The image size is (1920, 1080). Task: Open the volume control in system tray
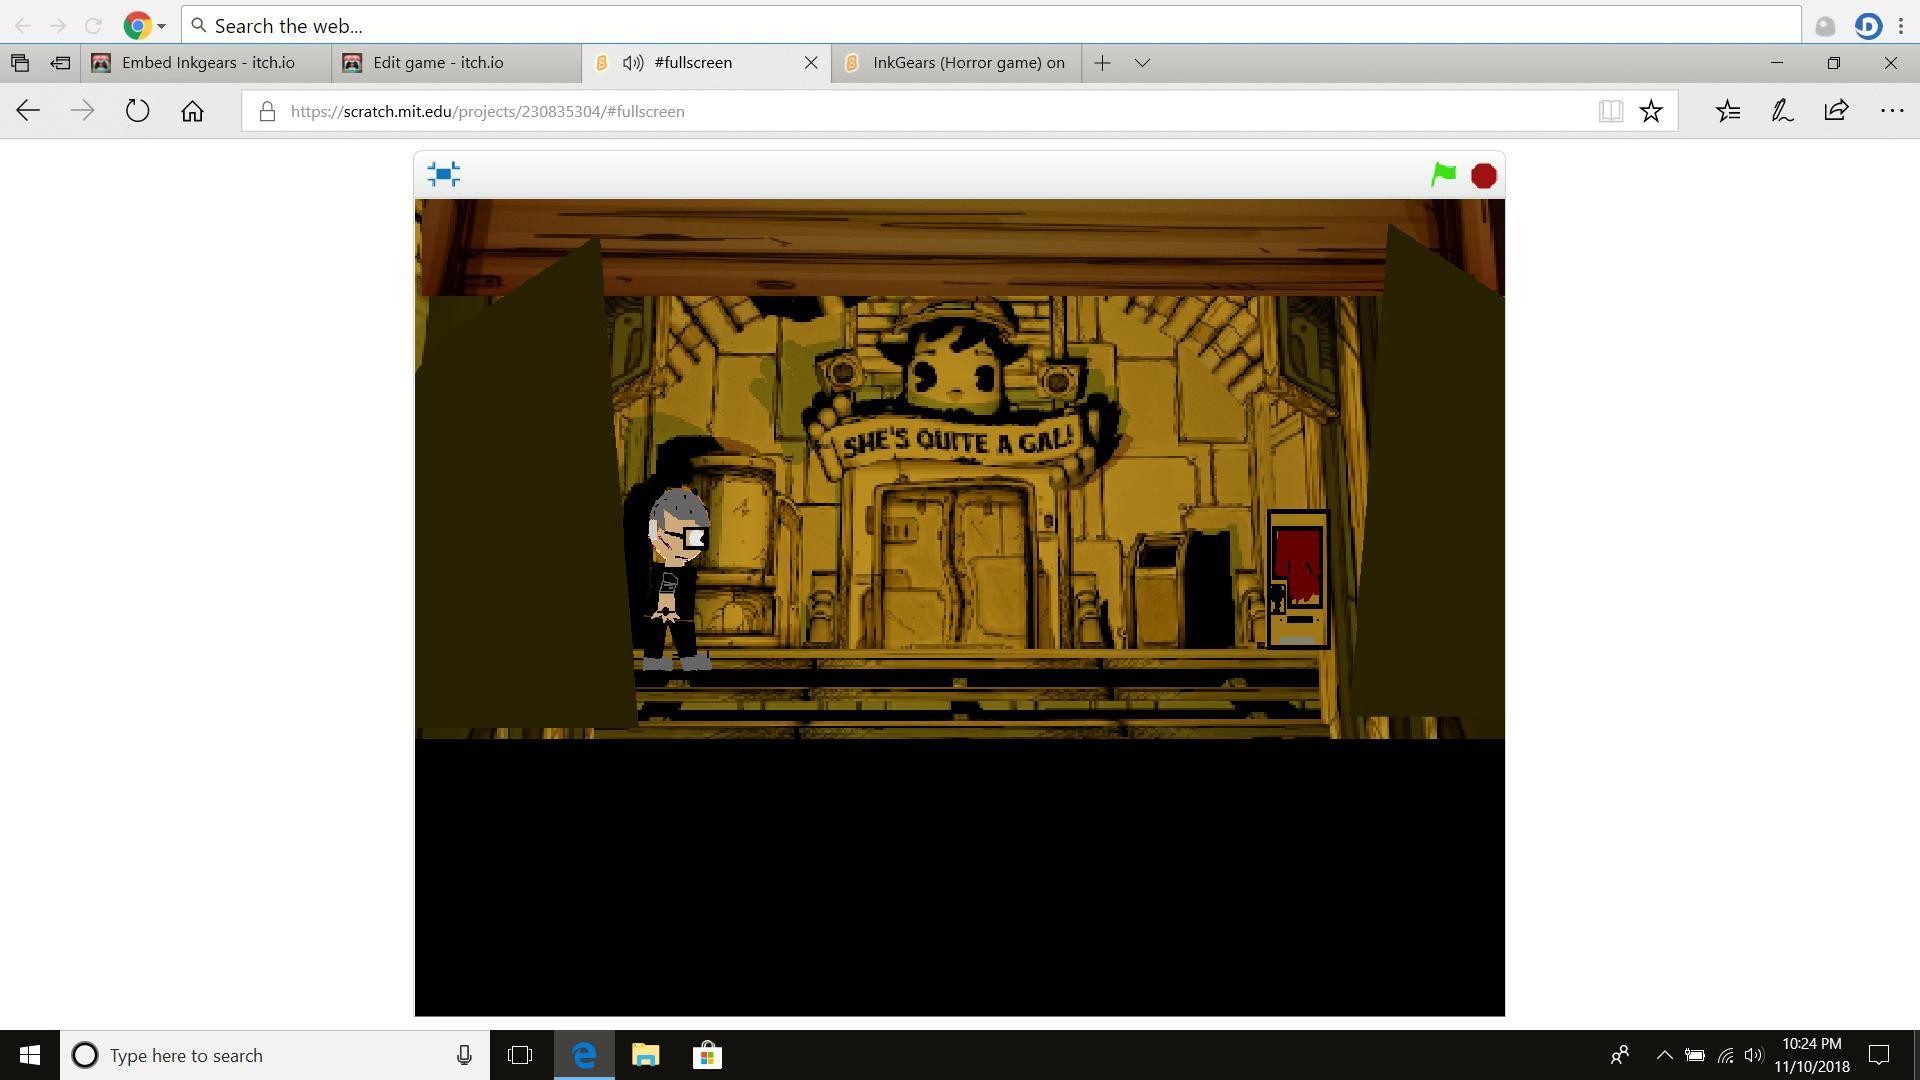click(x=1753, y=1055)
